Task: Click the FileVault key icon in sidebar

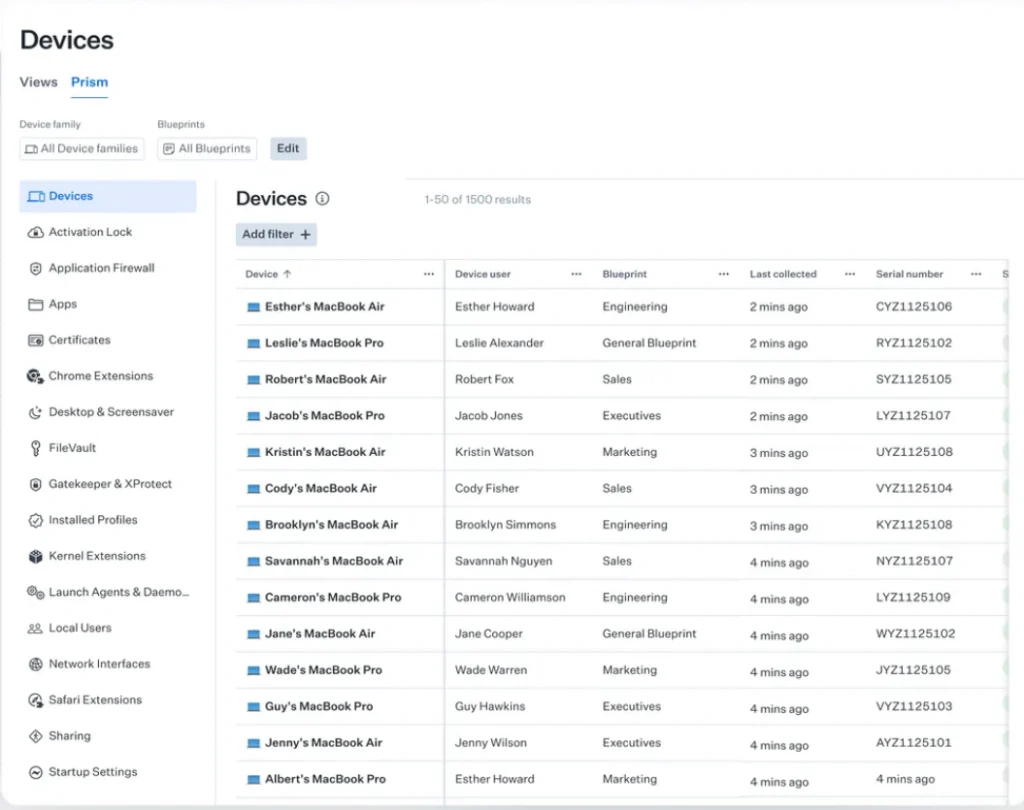Action: tap(36, 448)
